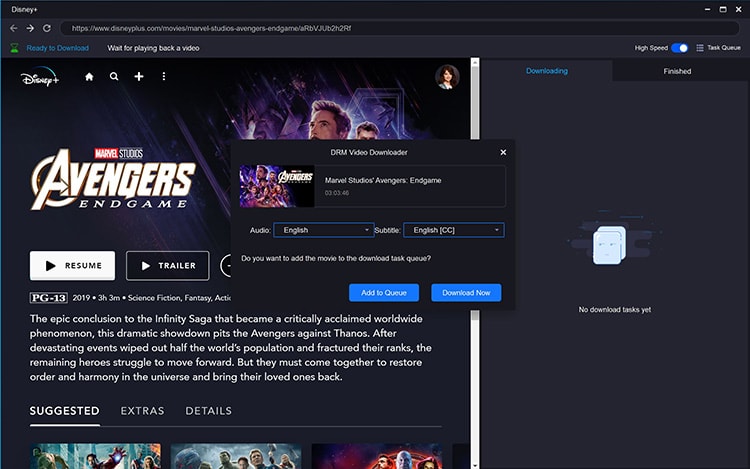Open the Subtitle language dropdown
This screenshot has width=750, height=469.
(453, 230)
